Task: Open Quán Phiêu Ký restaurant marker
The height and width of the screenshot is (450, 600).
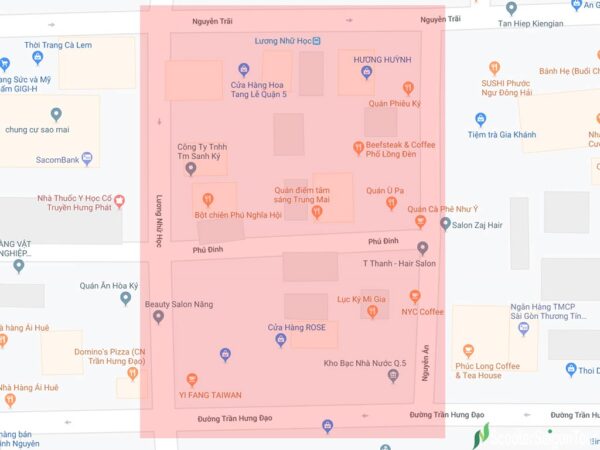Action: pyautogui.click(x=408, y=88)
